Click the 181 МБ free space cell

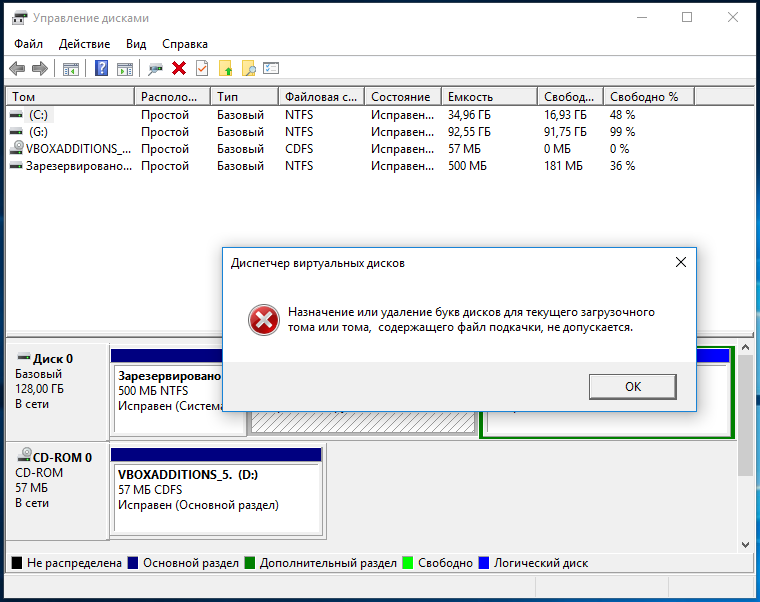click(563, 166)
